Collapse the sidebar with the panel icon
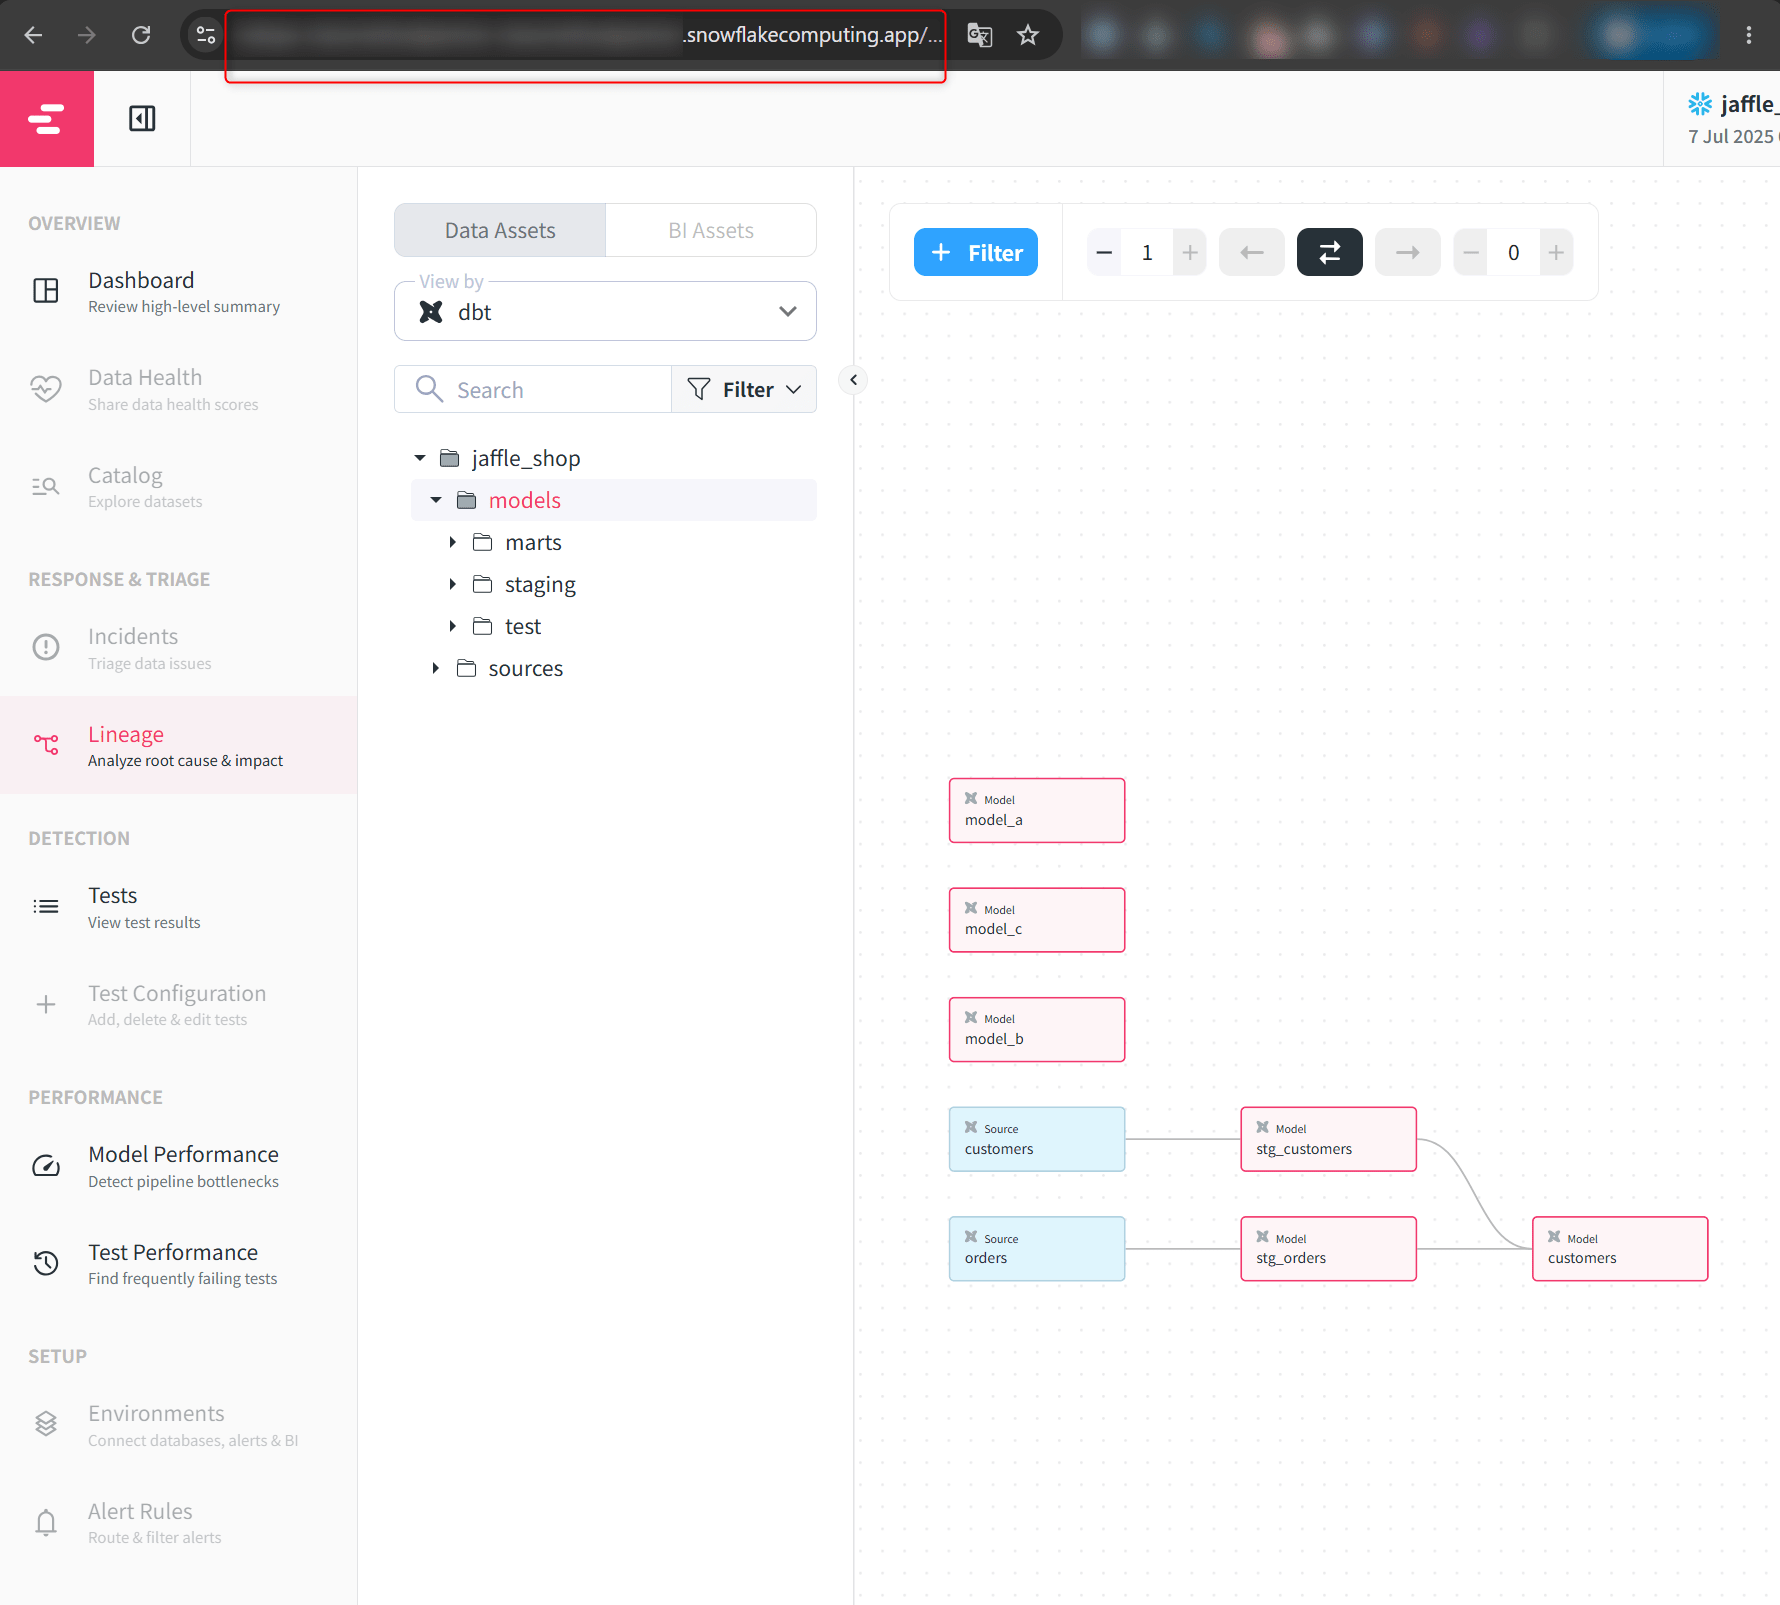Screen dimensions: 1780x1605 point(142,119)
